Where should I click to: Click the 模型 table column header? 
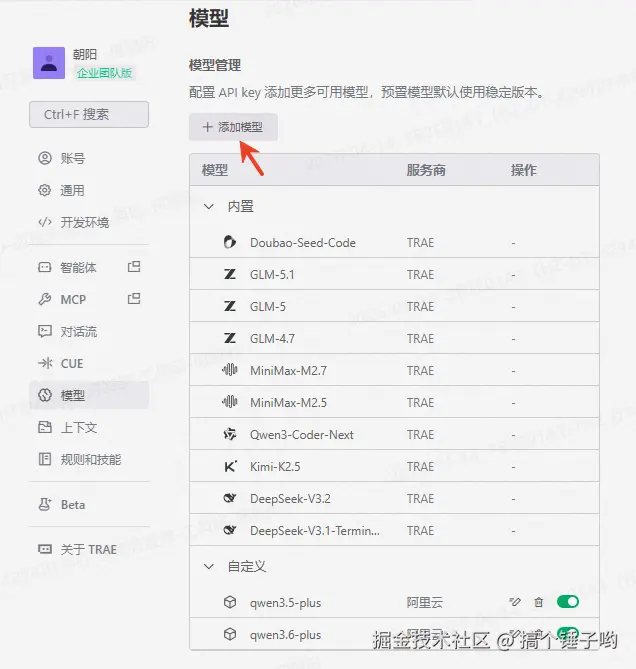coord(215,170)
